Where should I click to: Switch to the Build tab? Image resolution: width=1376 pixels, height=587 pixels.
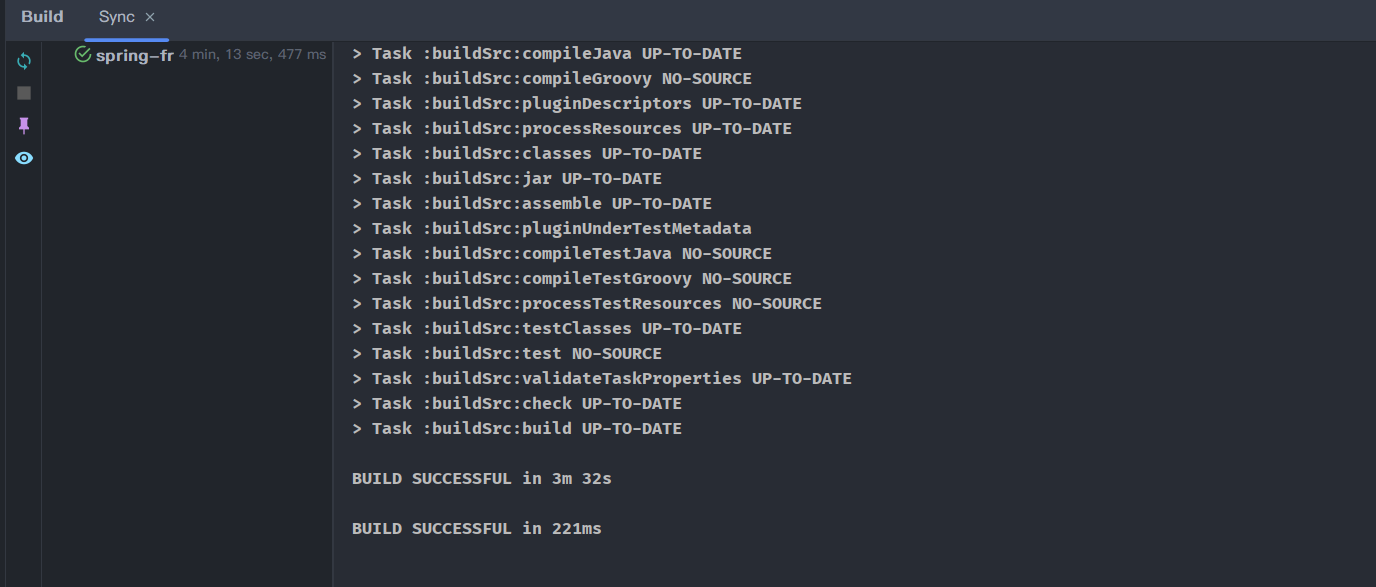coord(42,17)
